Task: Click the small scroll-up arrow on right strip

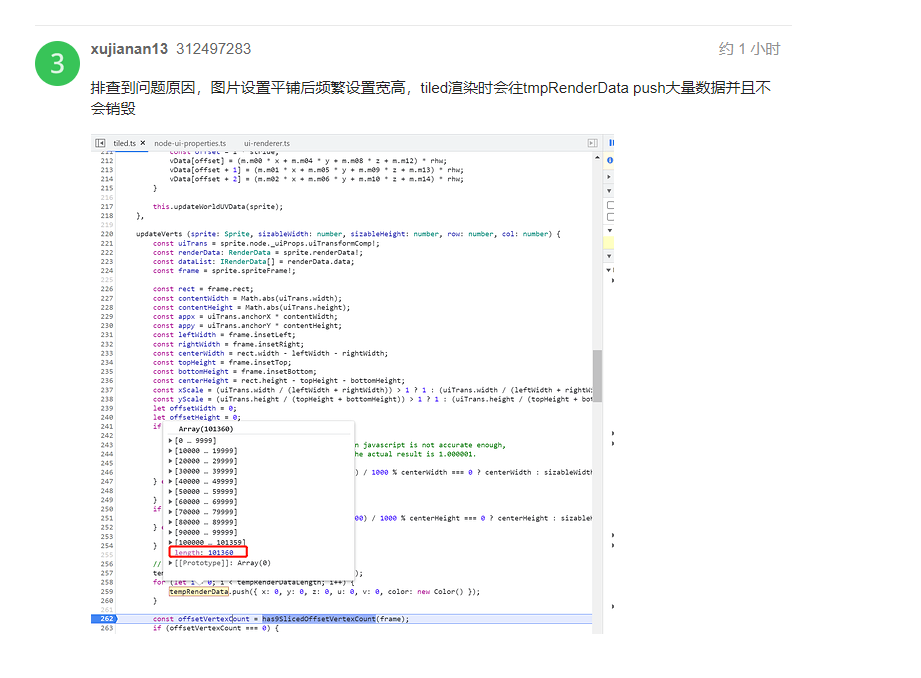Action: (597, 156)
